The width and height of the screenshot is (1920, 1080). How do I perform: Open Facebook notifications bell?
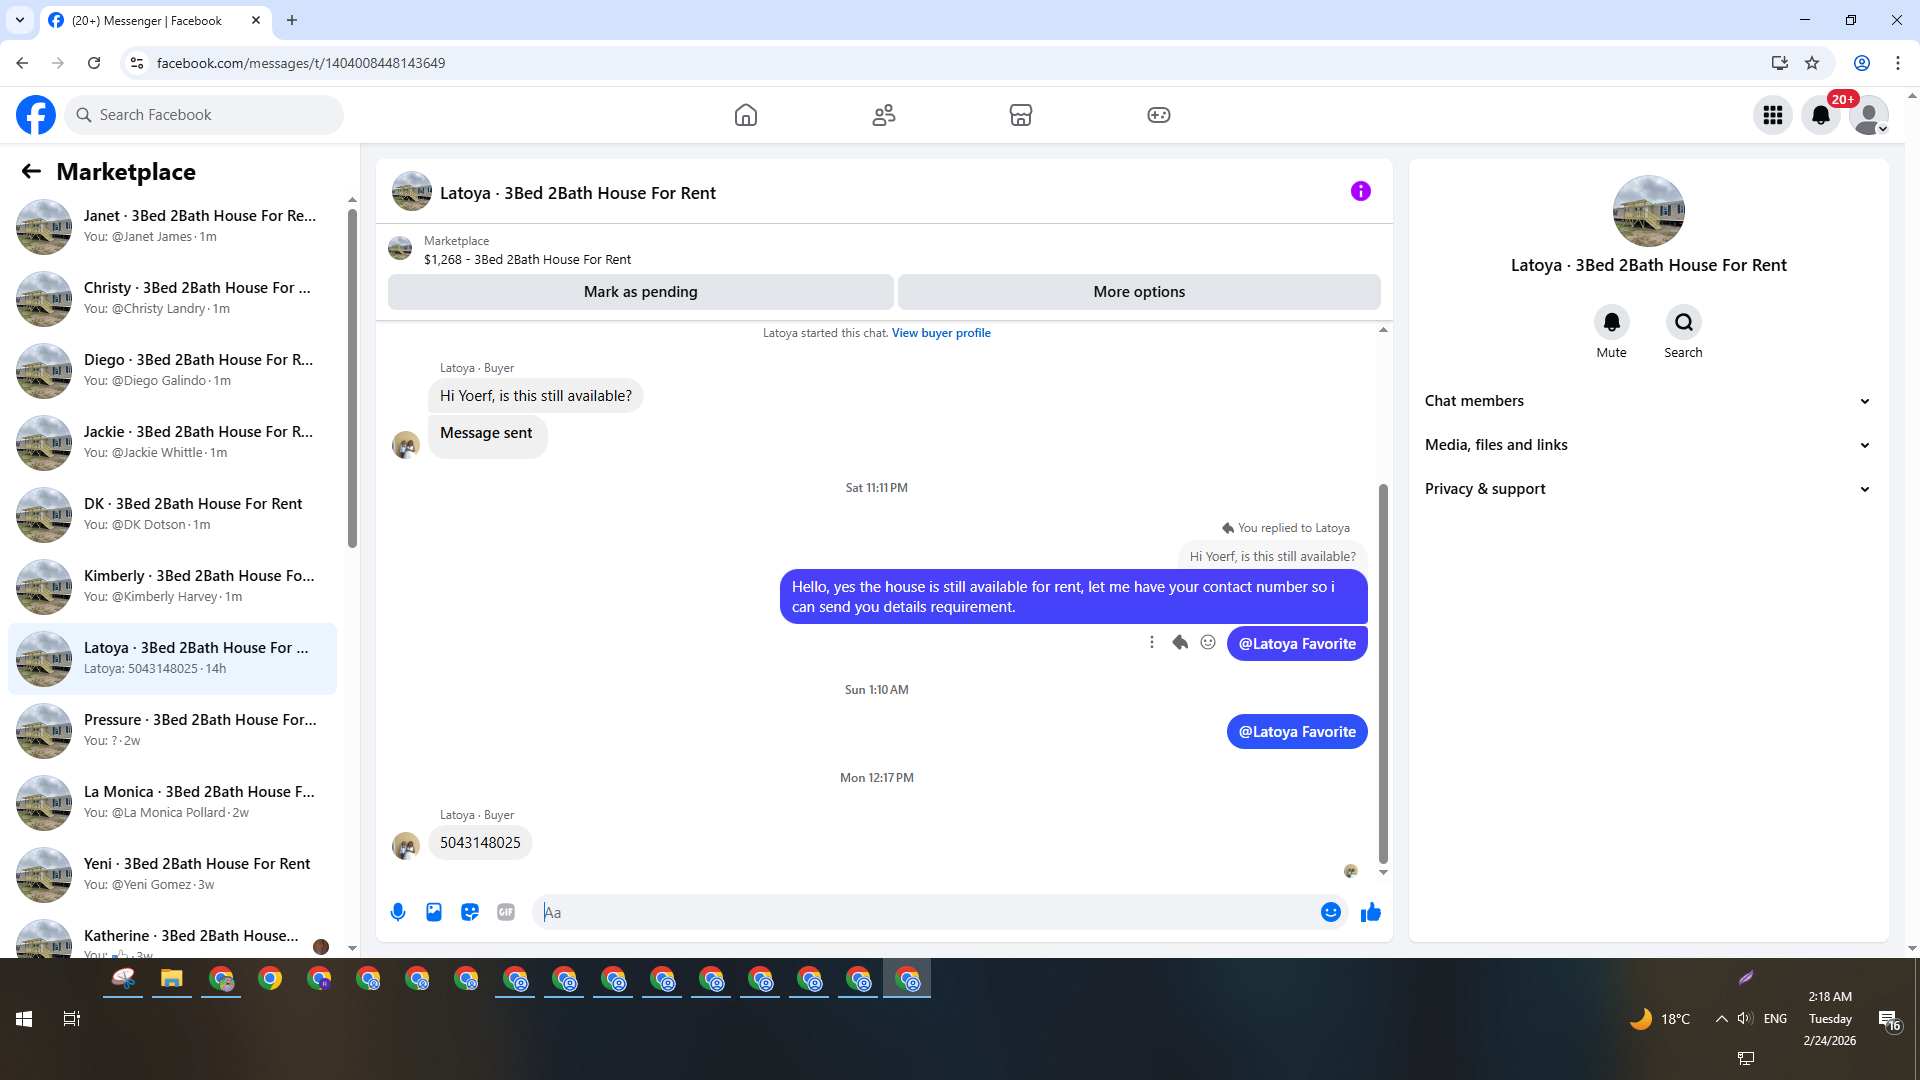tap(1820, 115)
